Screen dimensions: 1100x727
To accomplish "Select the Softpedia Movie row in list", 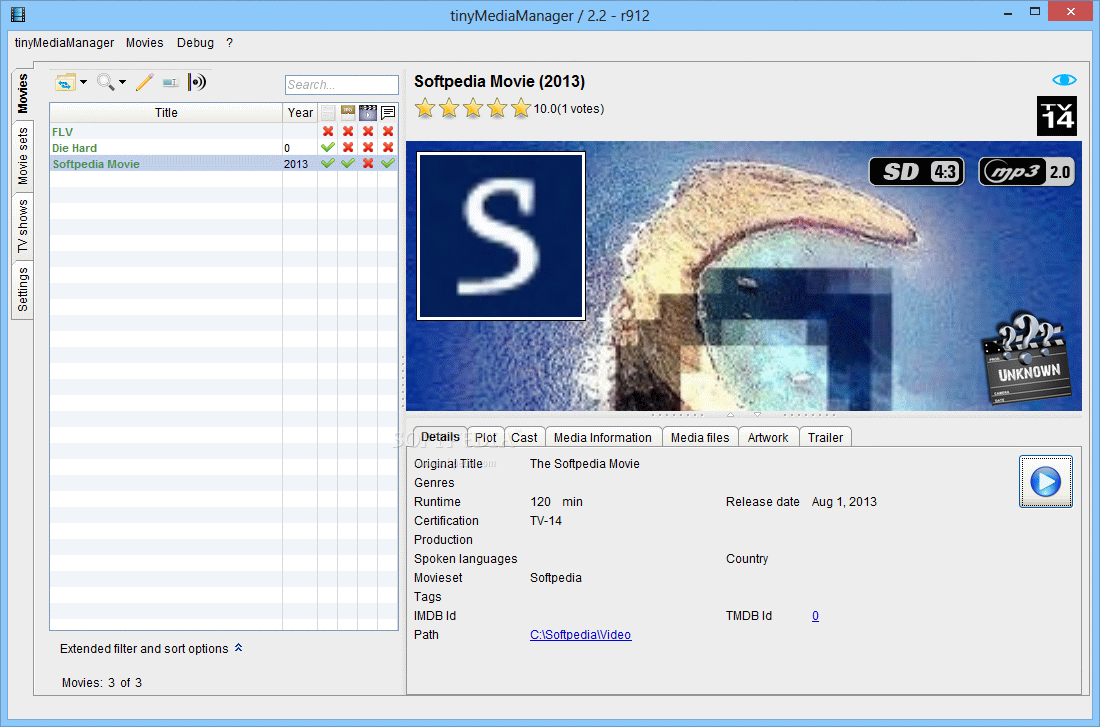I will tap(224, 164).
